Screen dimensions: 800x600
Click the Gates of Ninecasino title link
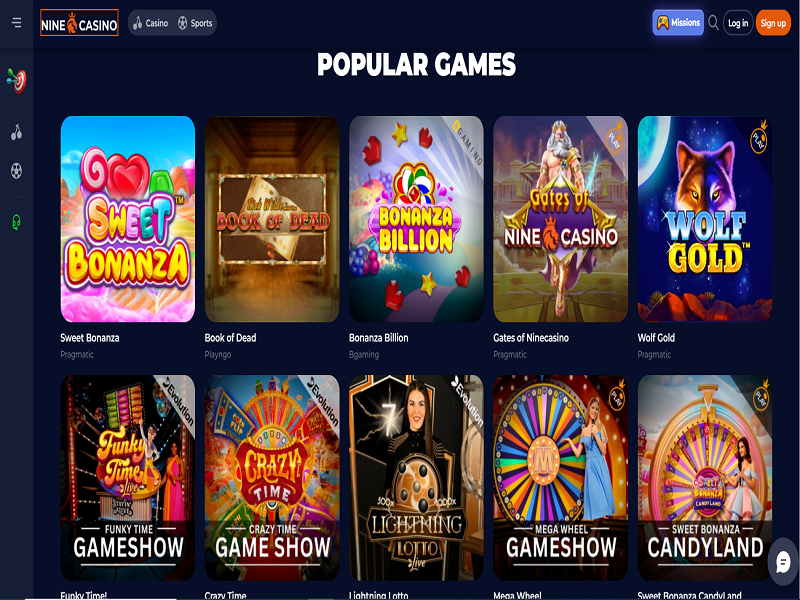coord(531,338)
